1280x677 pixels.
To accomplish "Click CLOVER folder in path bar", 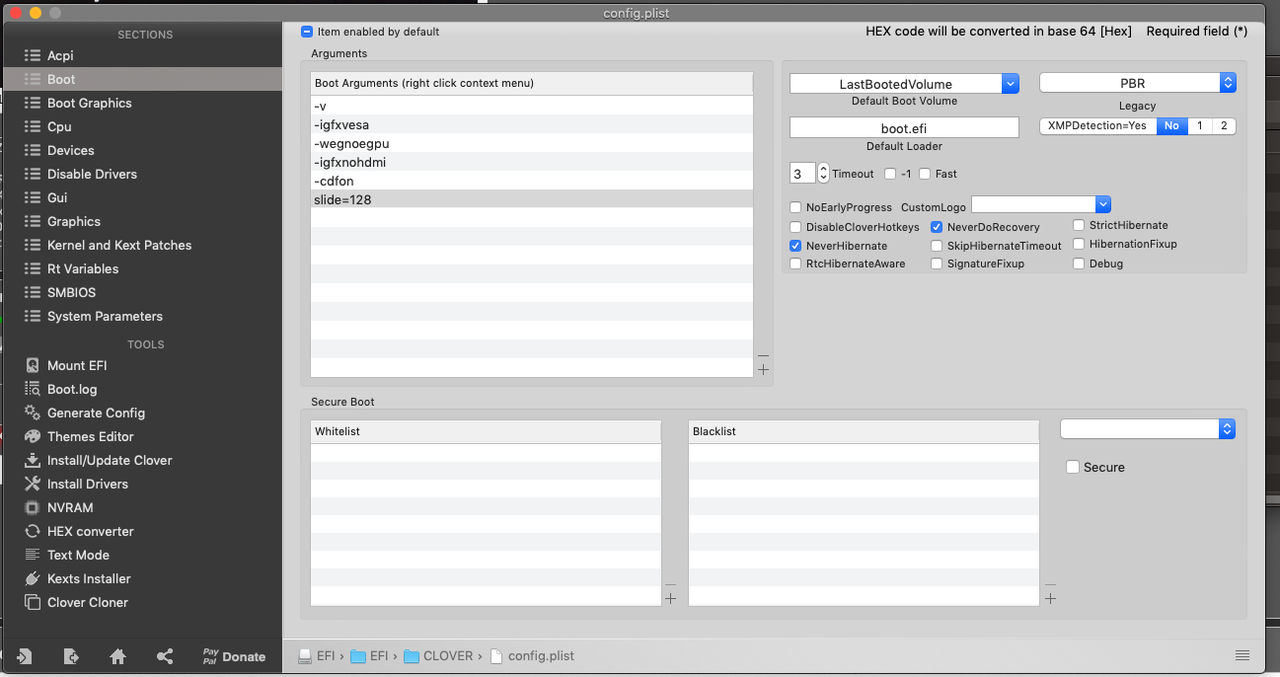I will coord(438,656).
